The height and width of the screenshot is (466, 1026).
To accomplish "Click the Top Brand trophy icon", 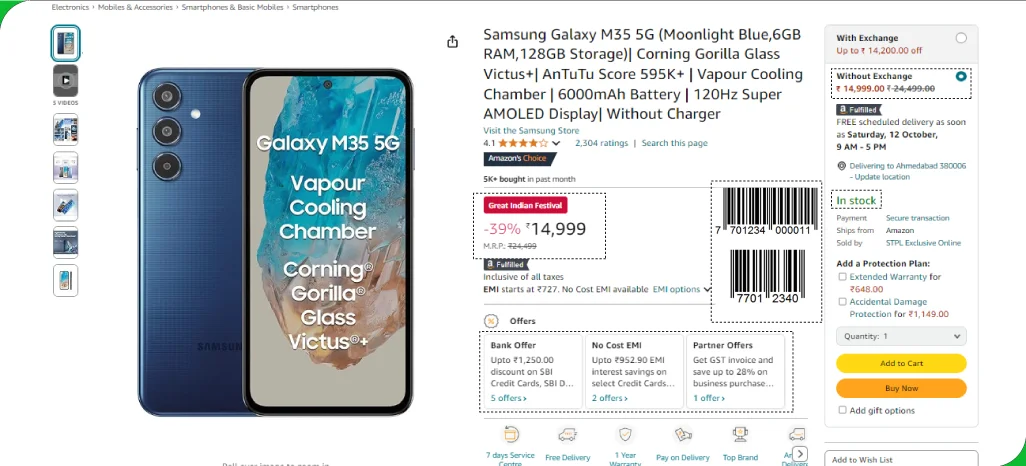I will tap(740, 434).
